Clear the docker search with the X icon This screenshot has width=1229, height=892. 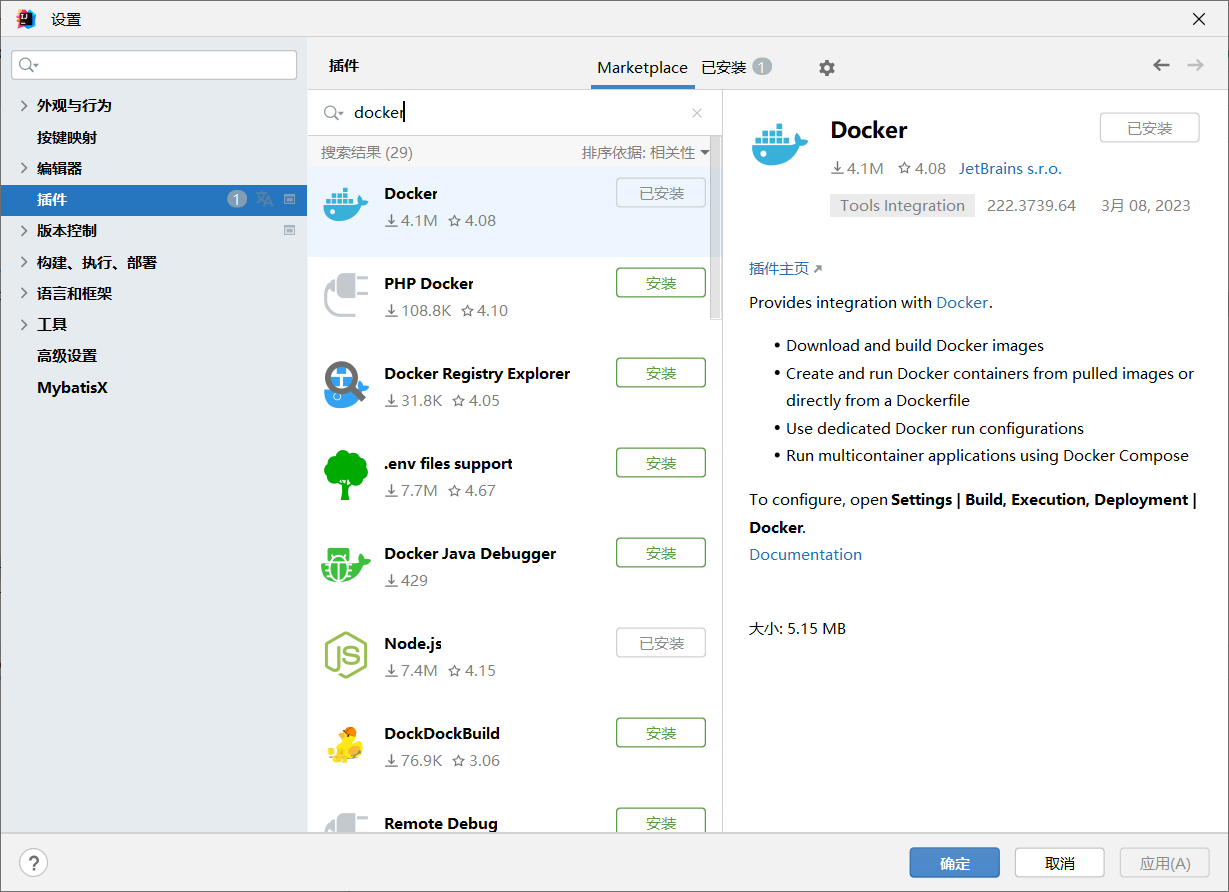696,113
